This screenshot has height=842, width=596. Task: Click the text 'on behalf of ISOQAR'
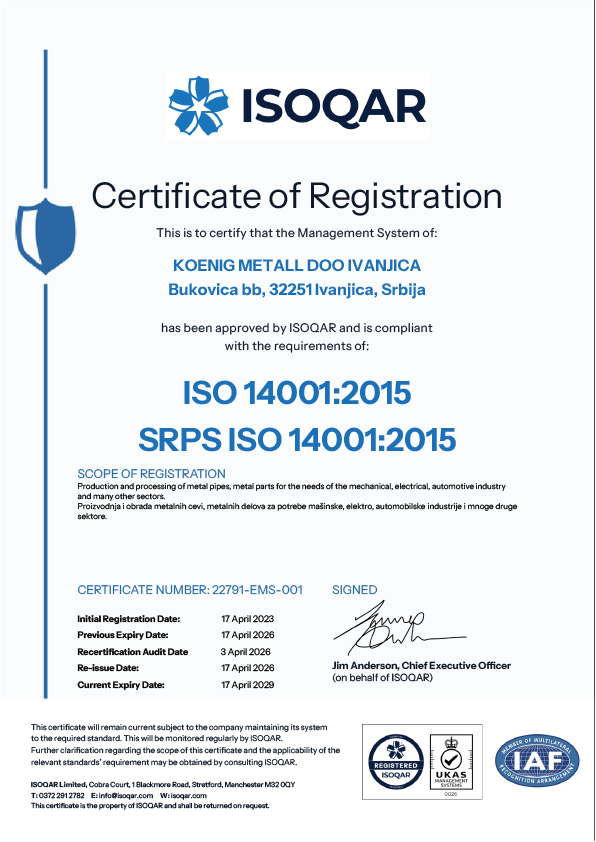382,677
